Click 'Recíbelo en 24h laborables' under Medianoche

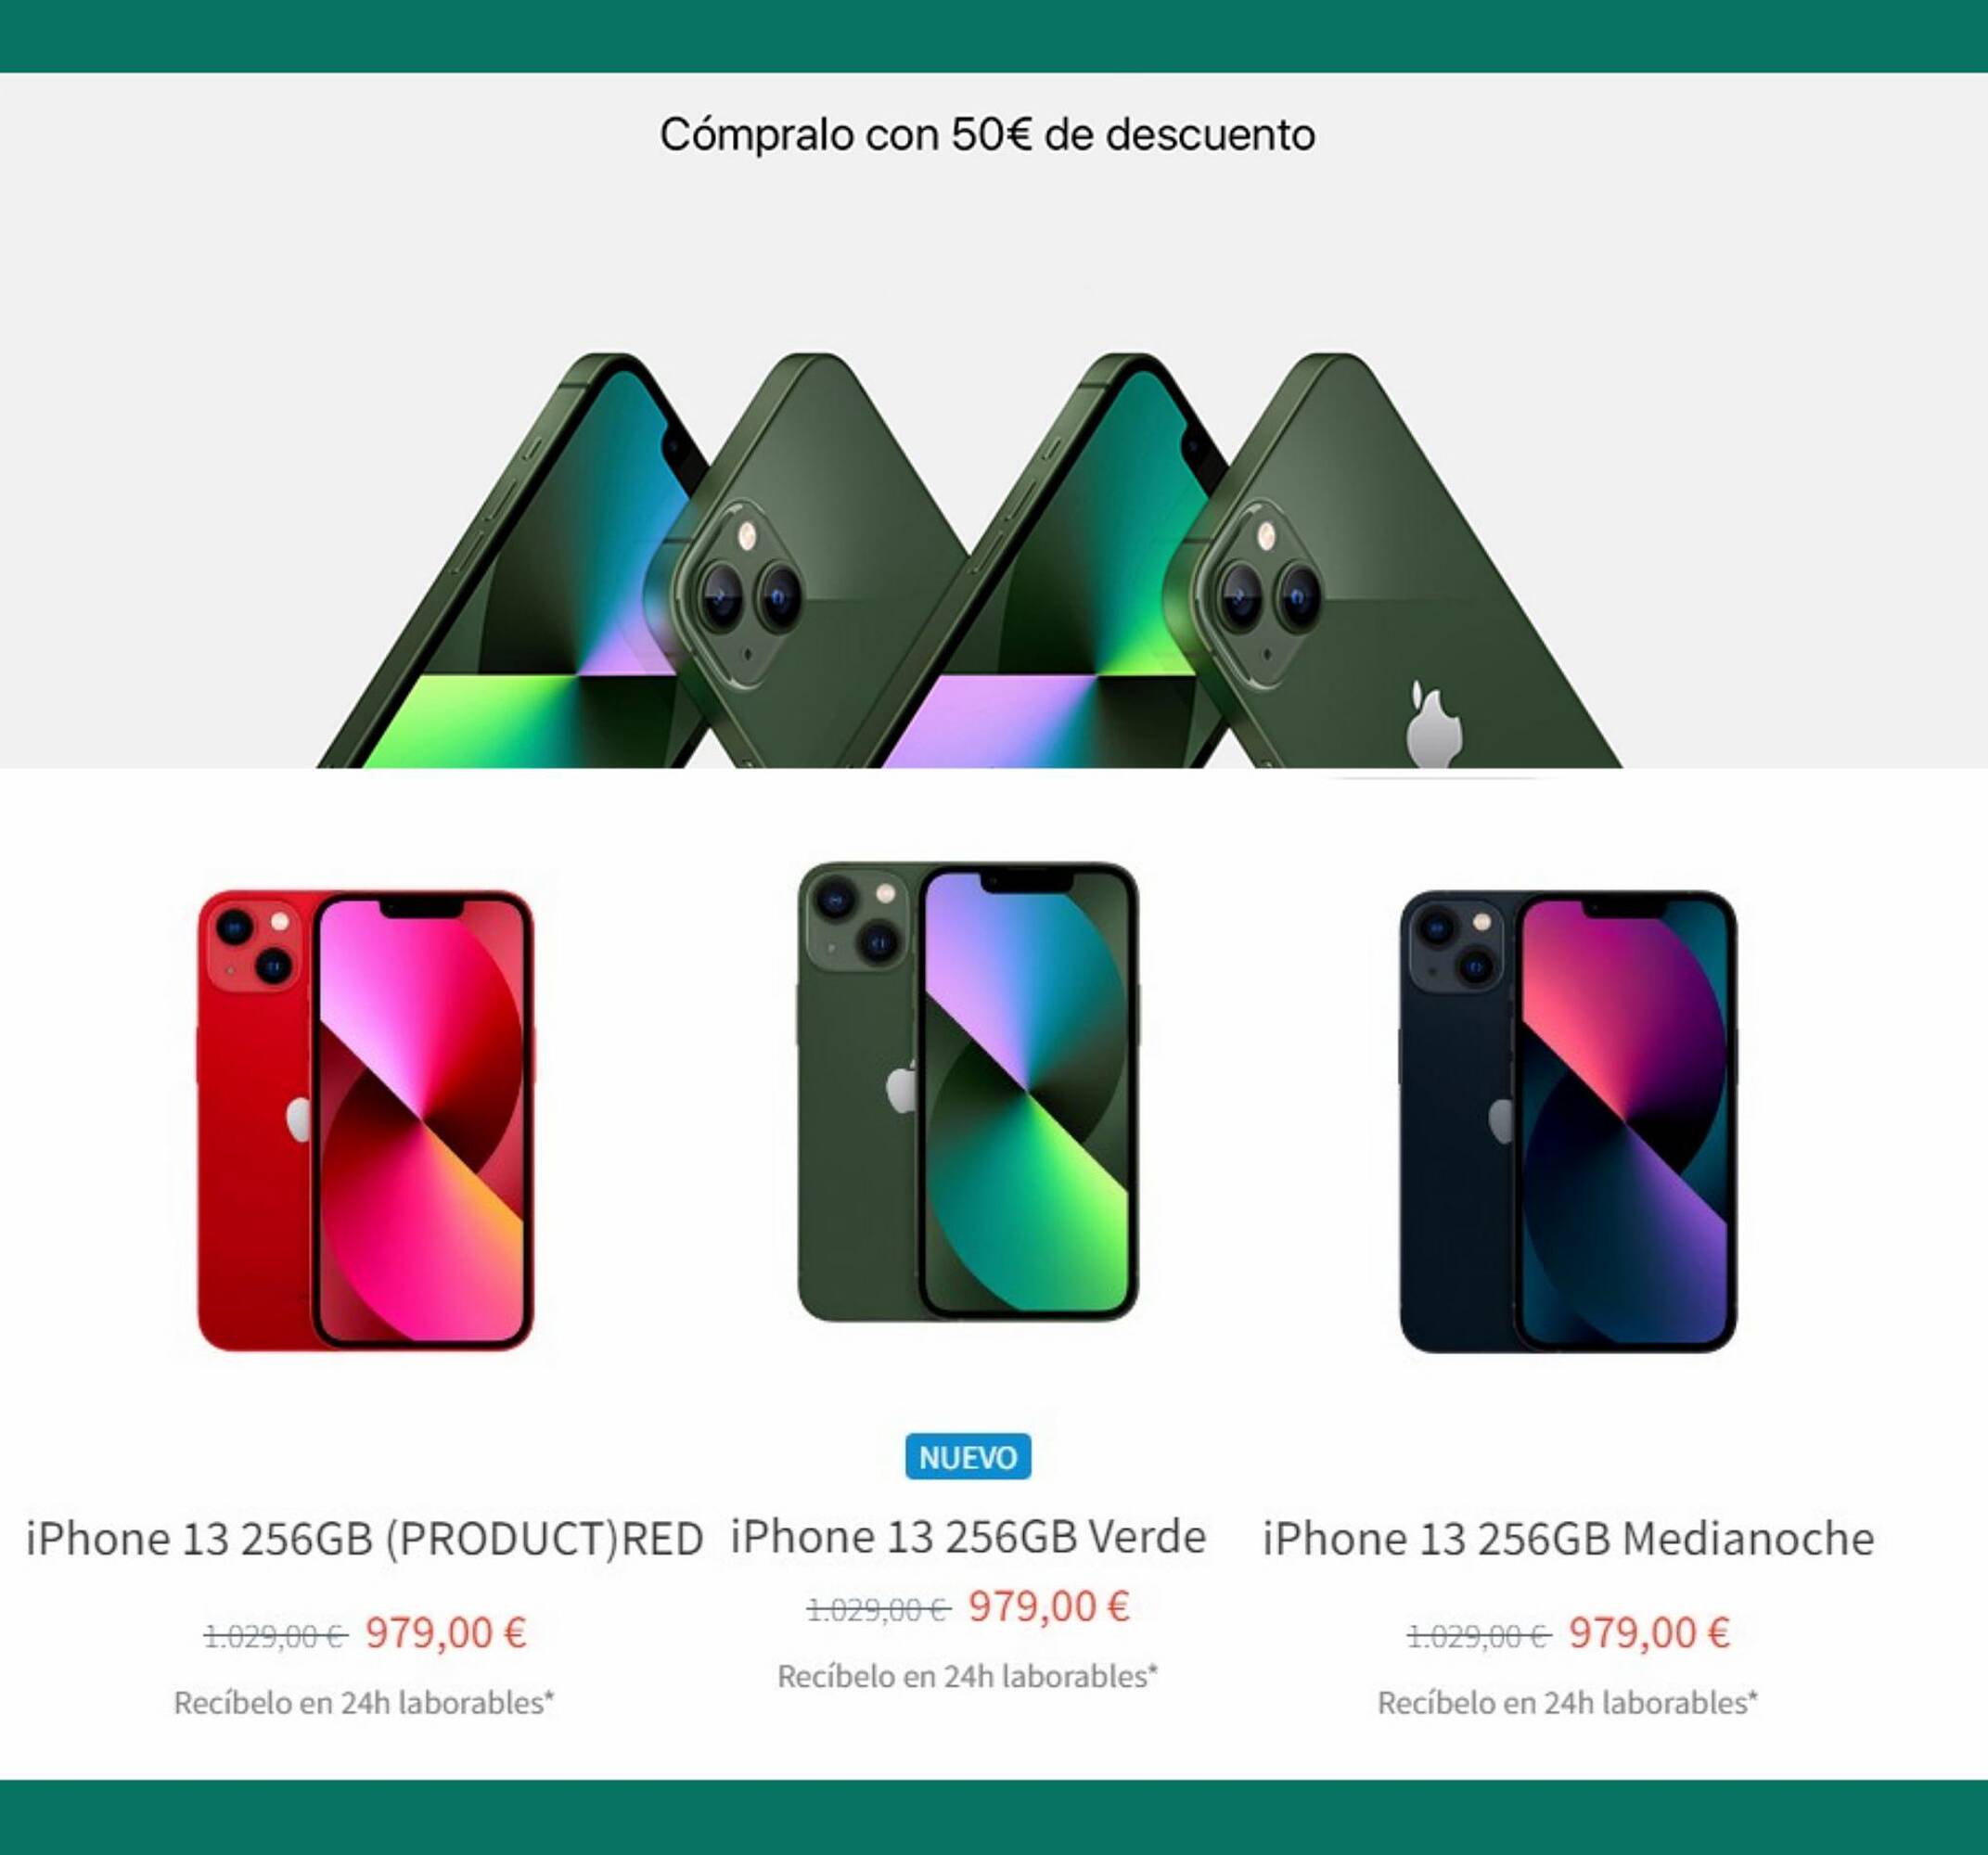[x=1568, y=1703]
